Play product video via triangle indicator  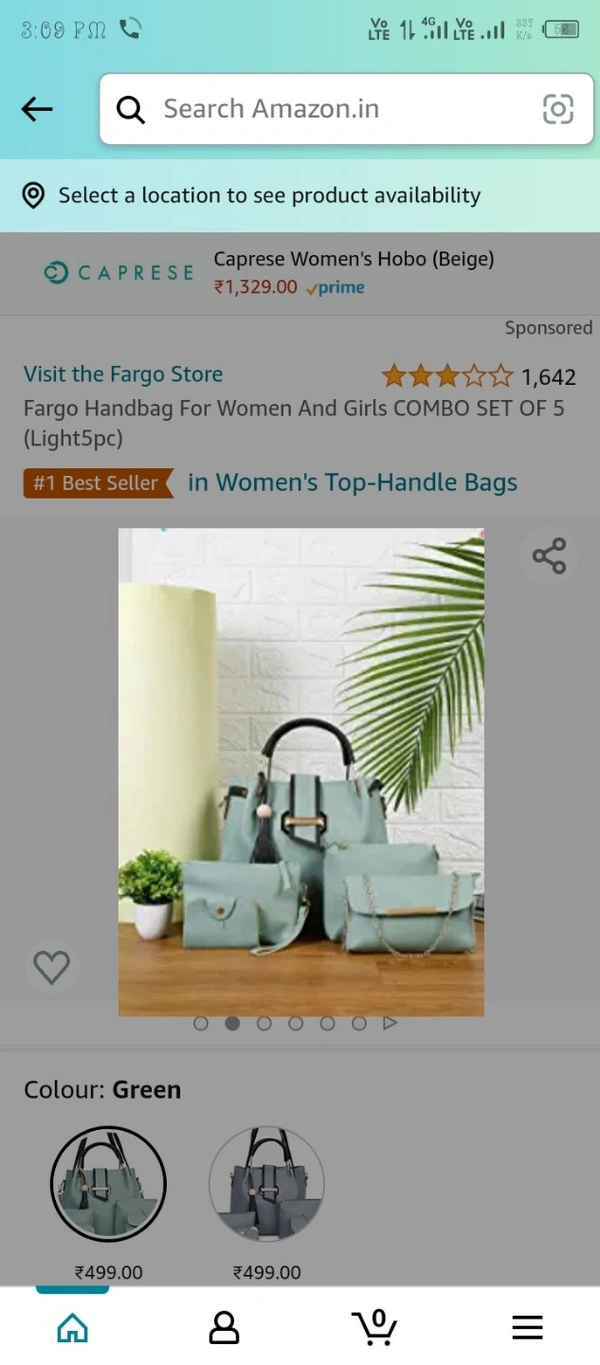[x=391, y=1023]
